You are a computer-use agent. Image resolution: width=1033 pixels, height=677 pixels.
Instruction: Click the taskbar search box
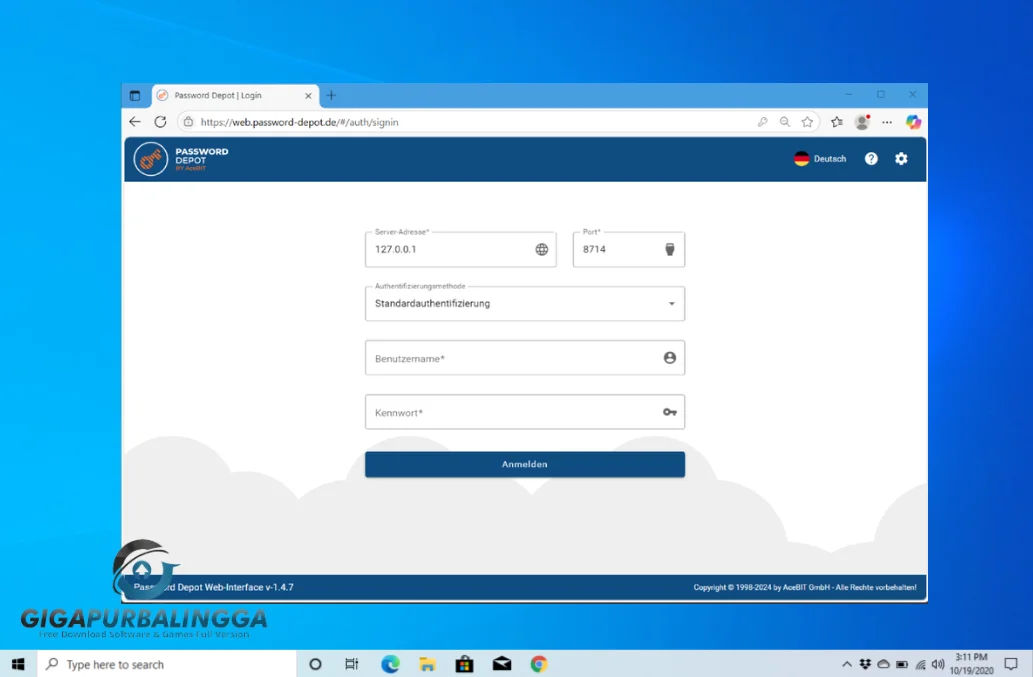tap(167, 664)
